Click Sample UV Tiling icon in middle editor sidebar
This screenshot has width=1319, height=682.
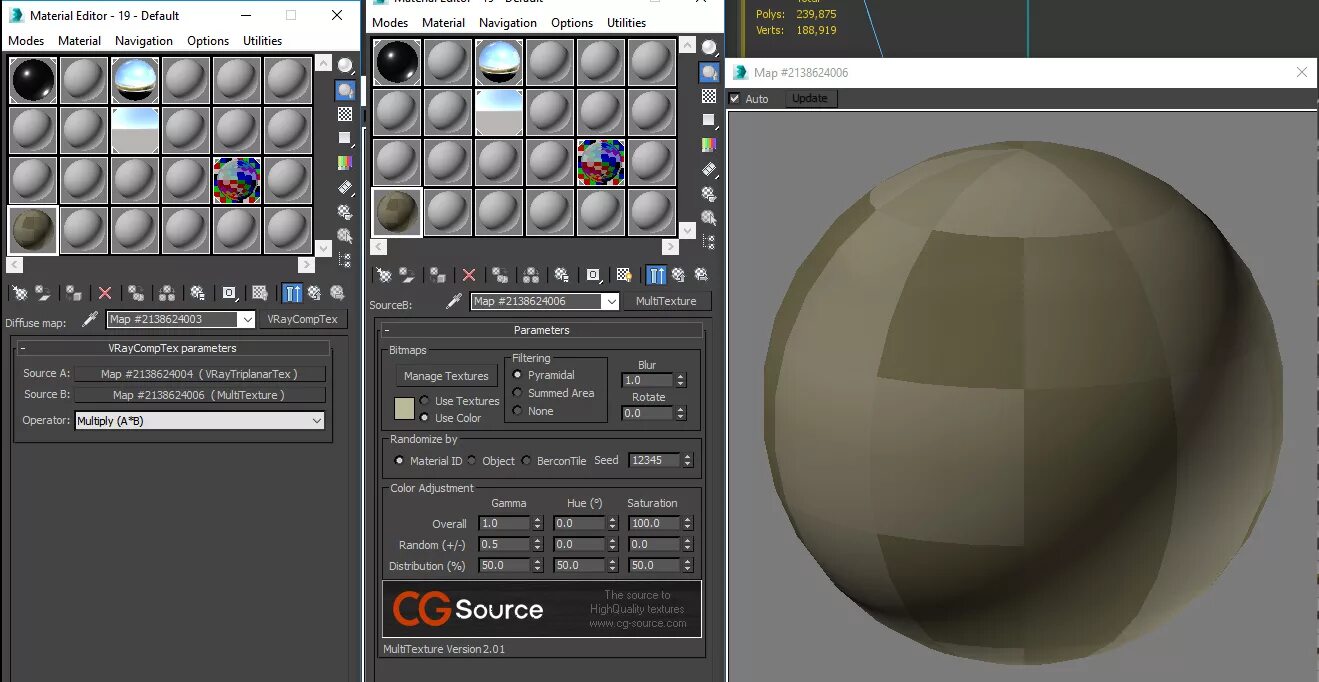709,120
